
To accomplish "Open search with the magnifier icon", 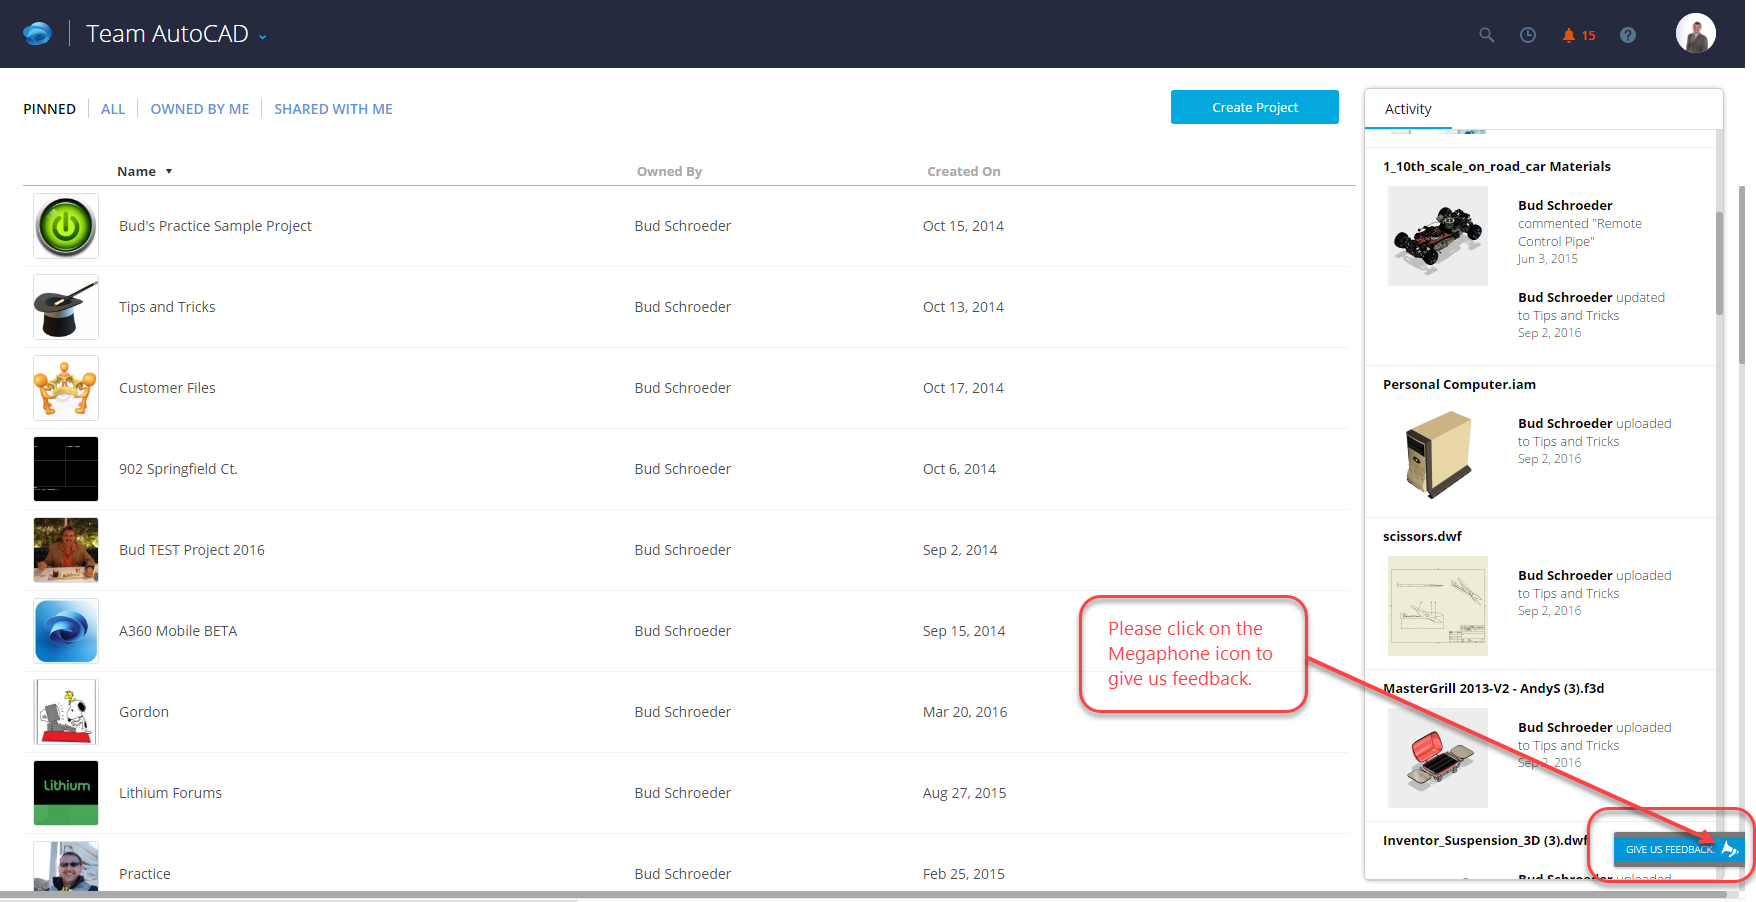I will pyautogui.click(x=1487, y=34).
